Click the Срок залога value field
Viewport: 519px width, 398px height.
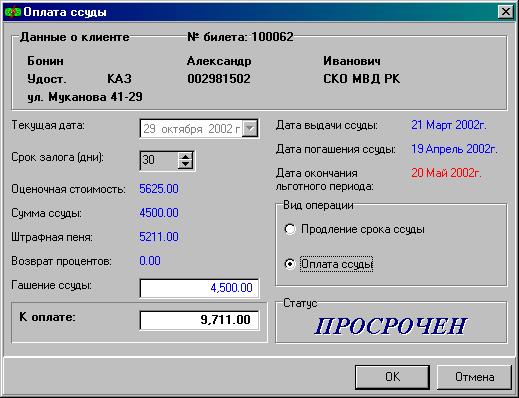[159, 160]
